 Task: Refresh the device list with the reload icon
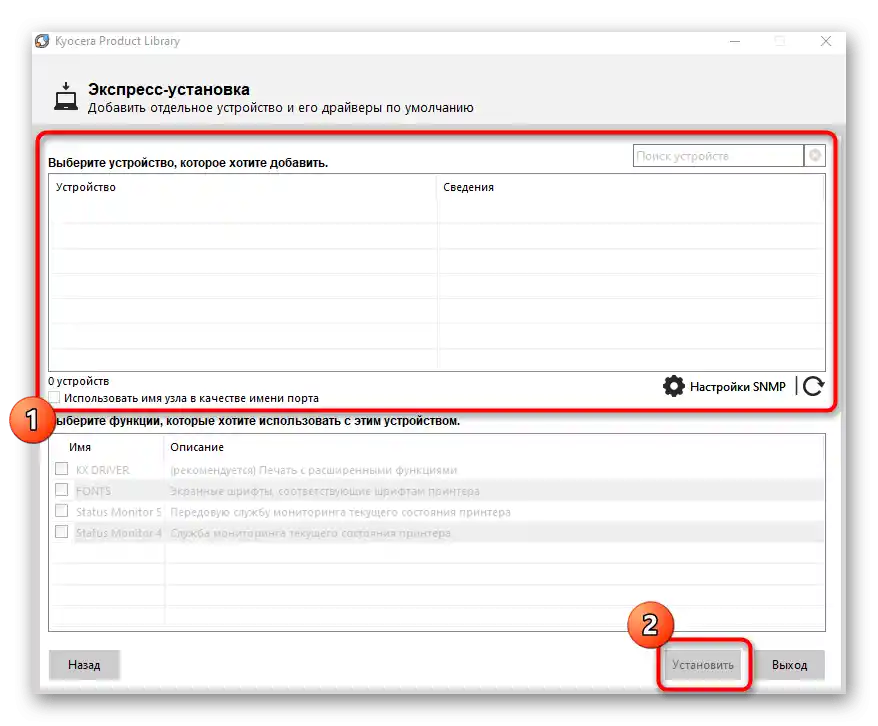coord(813,386)
